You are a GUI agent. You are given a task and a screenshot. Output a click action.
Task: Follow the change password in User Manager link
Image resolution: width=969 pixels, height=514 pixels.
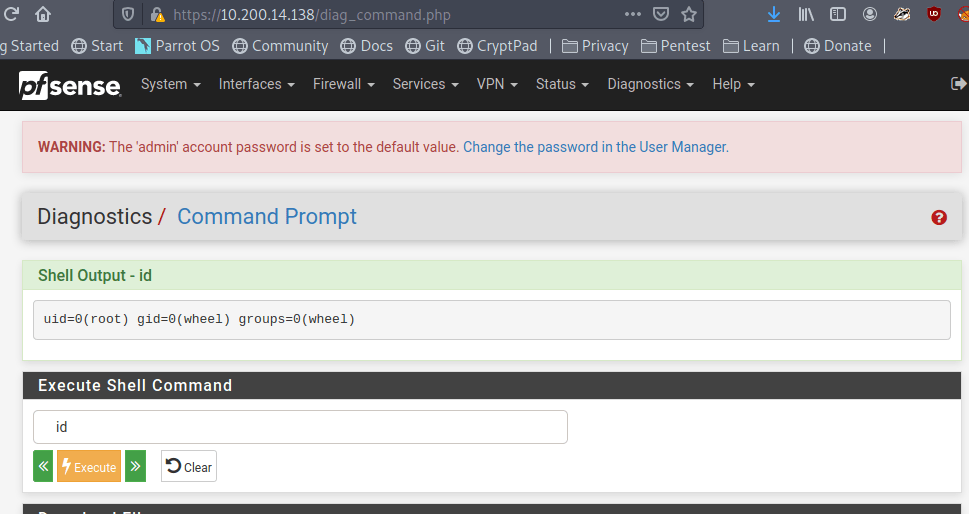594,147
